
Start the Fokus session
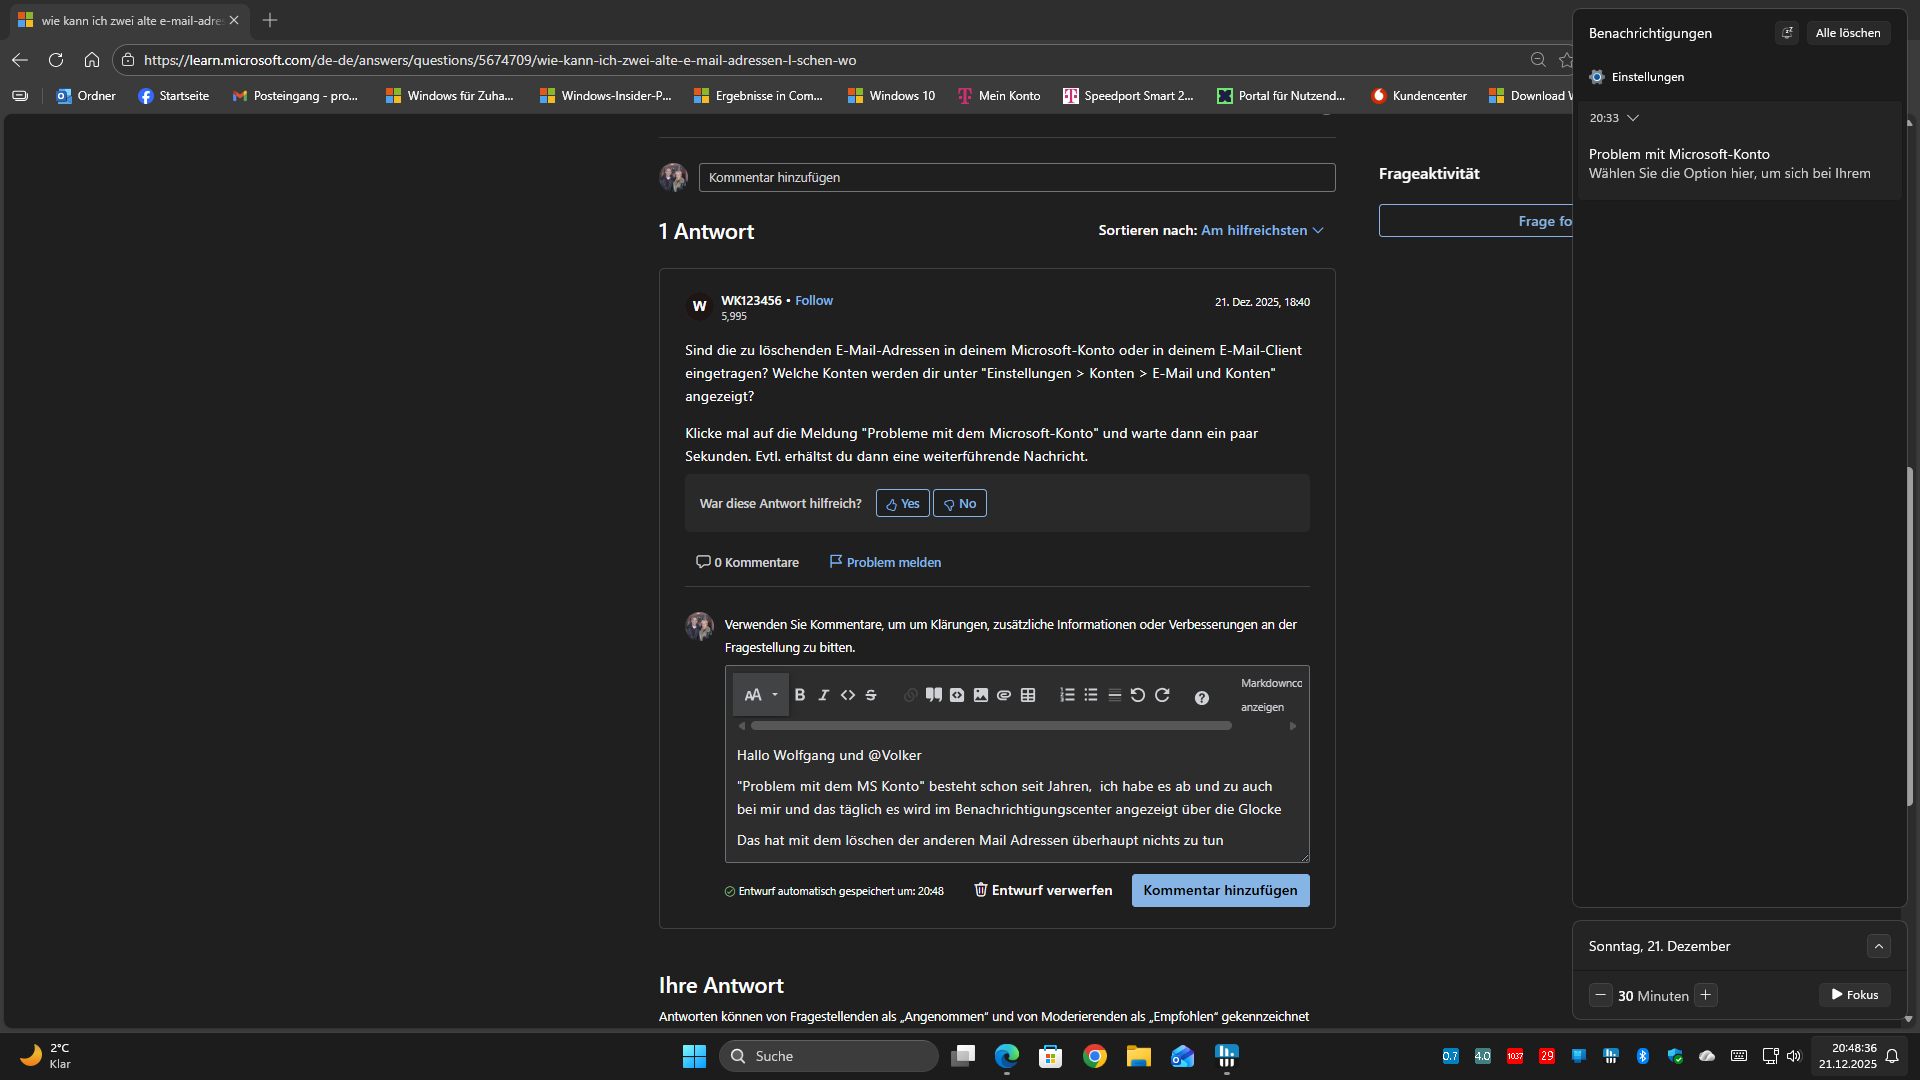coord(1855,995)
